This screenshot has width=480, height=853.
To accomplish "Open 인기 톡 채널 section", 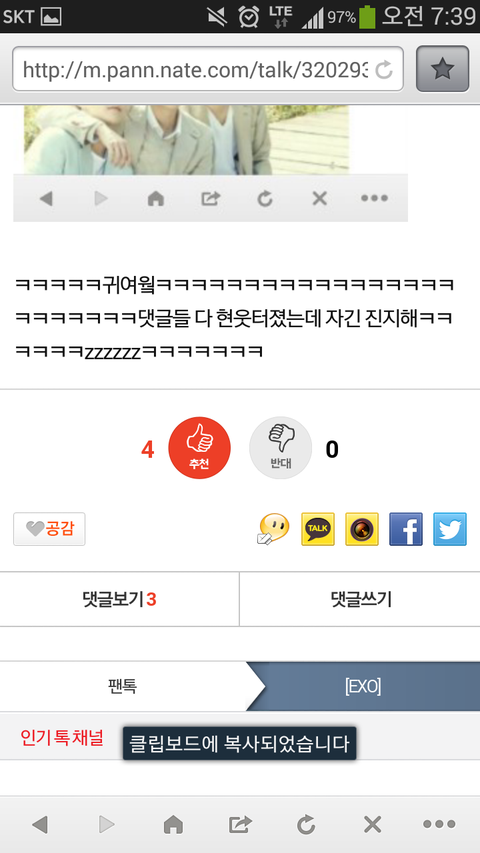I will [x=61, y=738].
